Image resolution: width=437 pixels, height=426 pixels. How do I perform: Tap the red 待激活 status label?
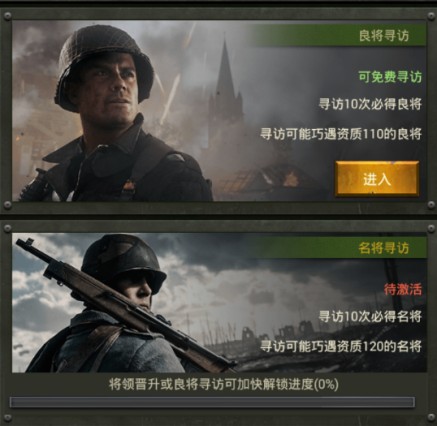click(x=403, y=289)
